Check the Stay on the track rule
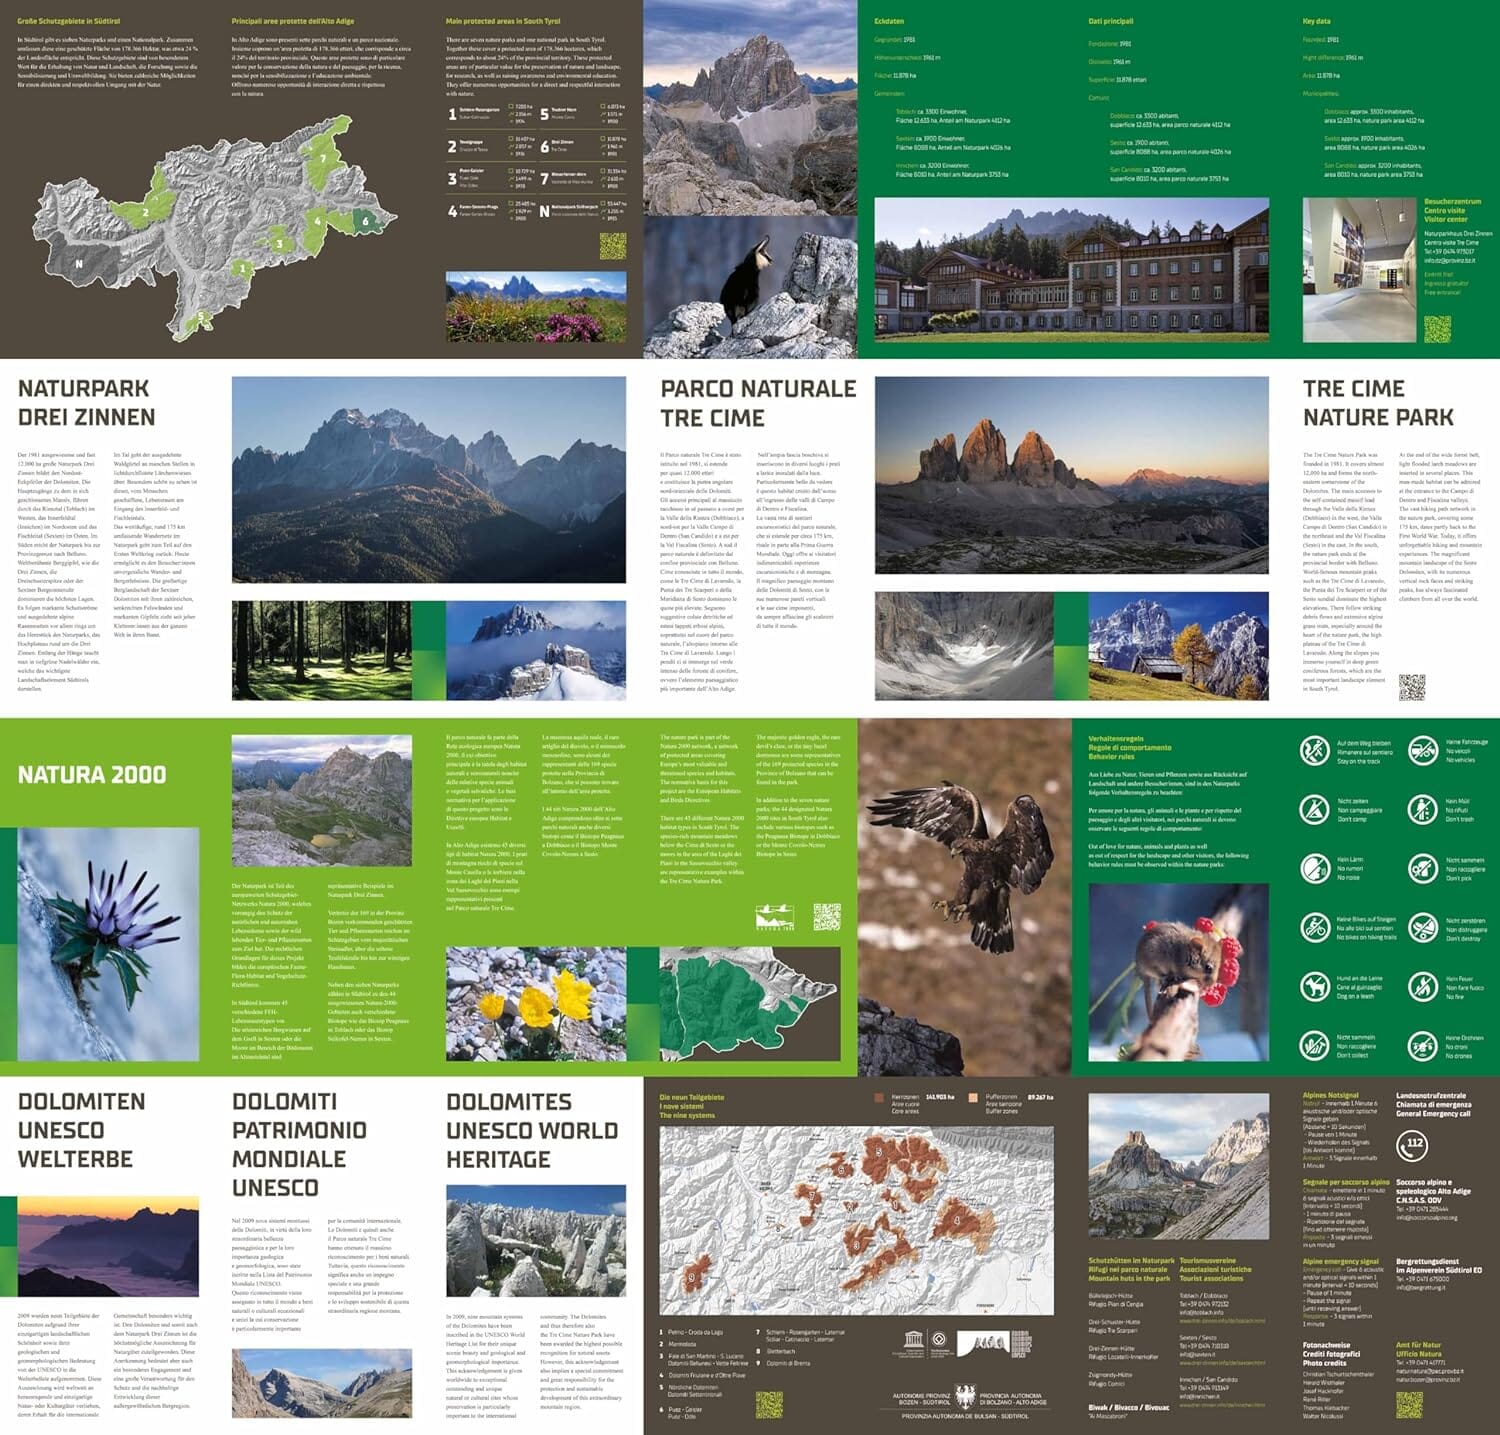1500x1435 pixels. coord(1315,753)
